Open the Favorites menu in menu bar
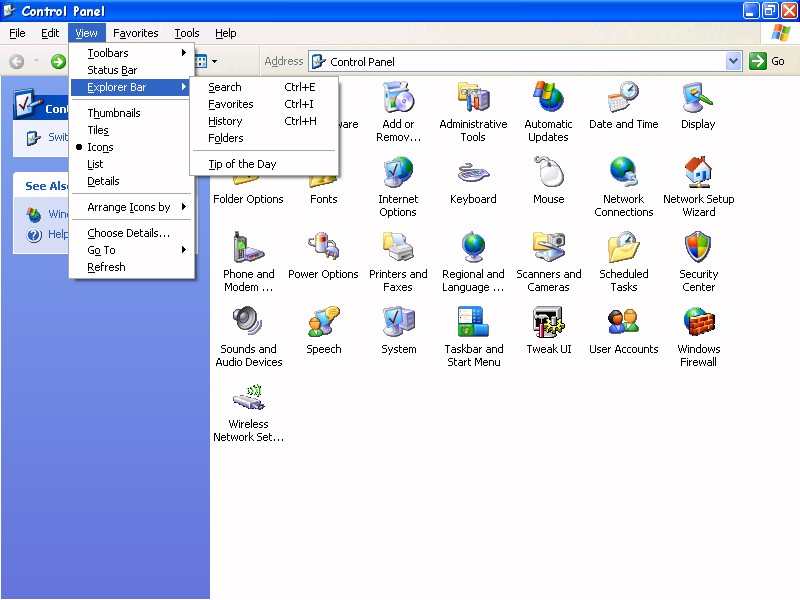The width and height of the screenshot is (800, 600). (136, 33)
